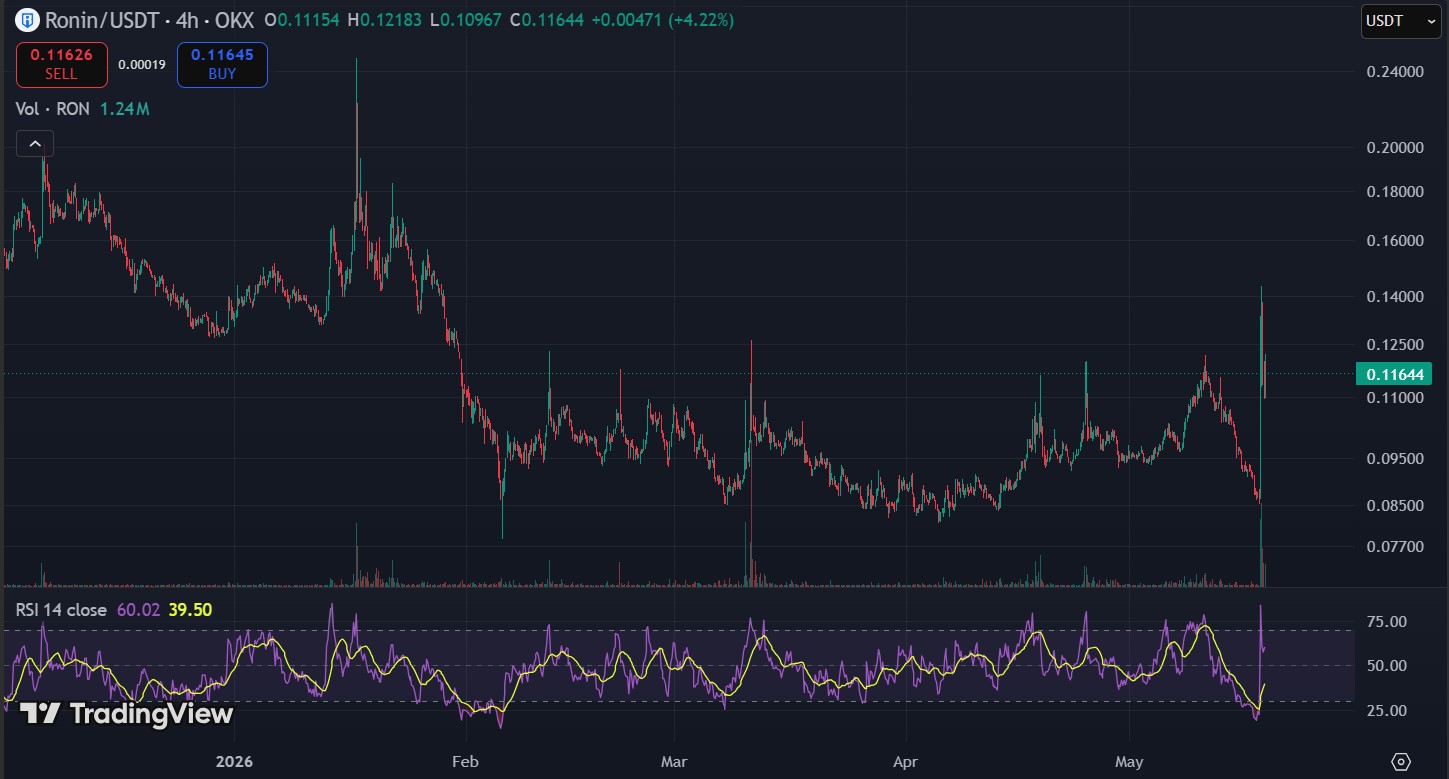
Task: Click the 0.08500 price axis label
Action: (1394, 505)
